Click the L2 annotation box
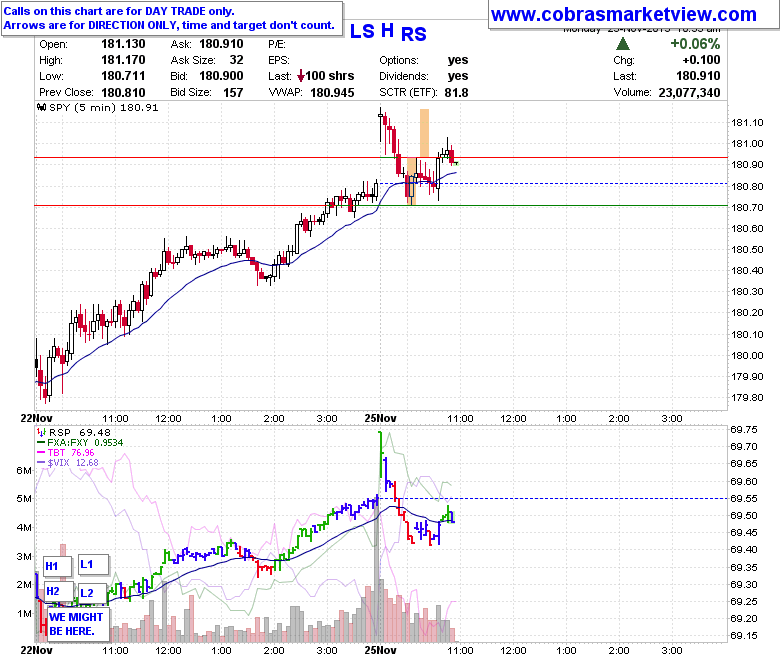 click(x=93, y=593)
